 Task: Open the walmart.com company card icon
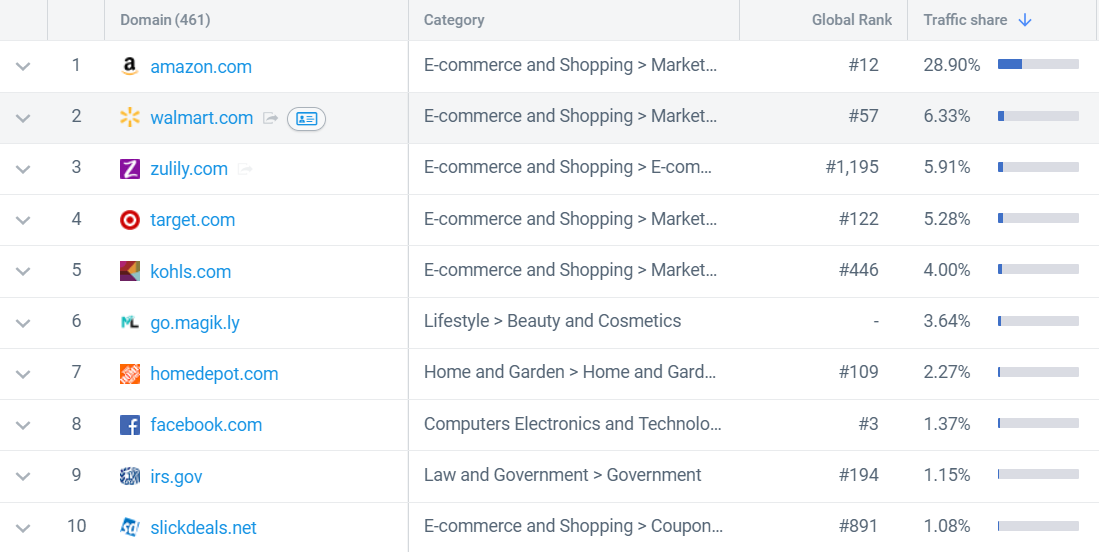click(306, 118)
